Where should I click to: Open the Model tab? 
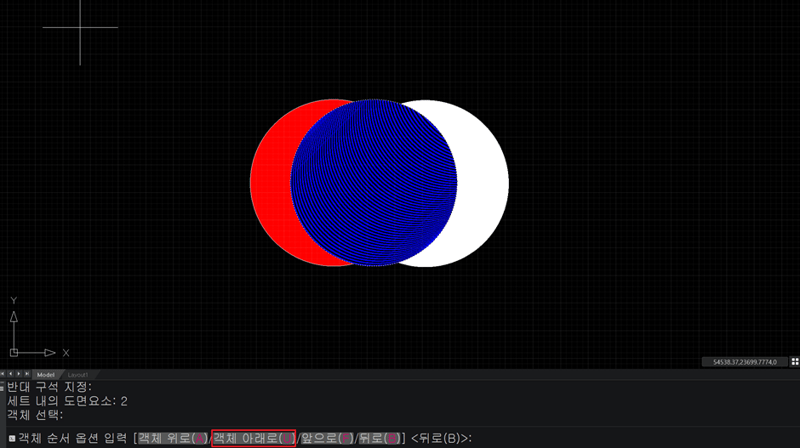point(46,375)
